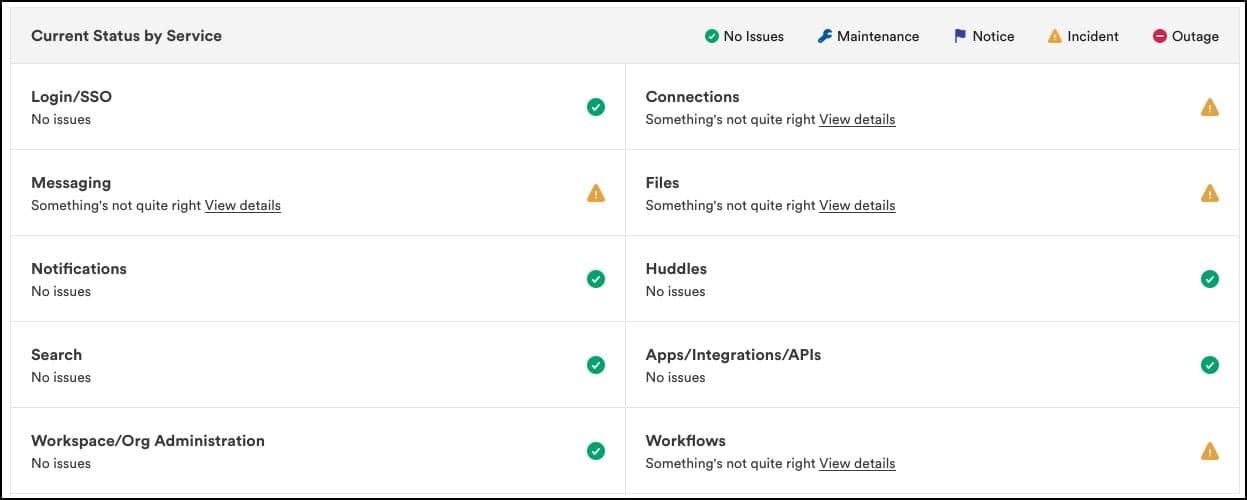Click the Current Status by Service heading

[126, 36]
